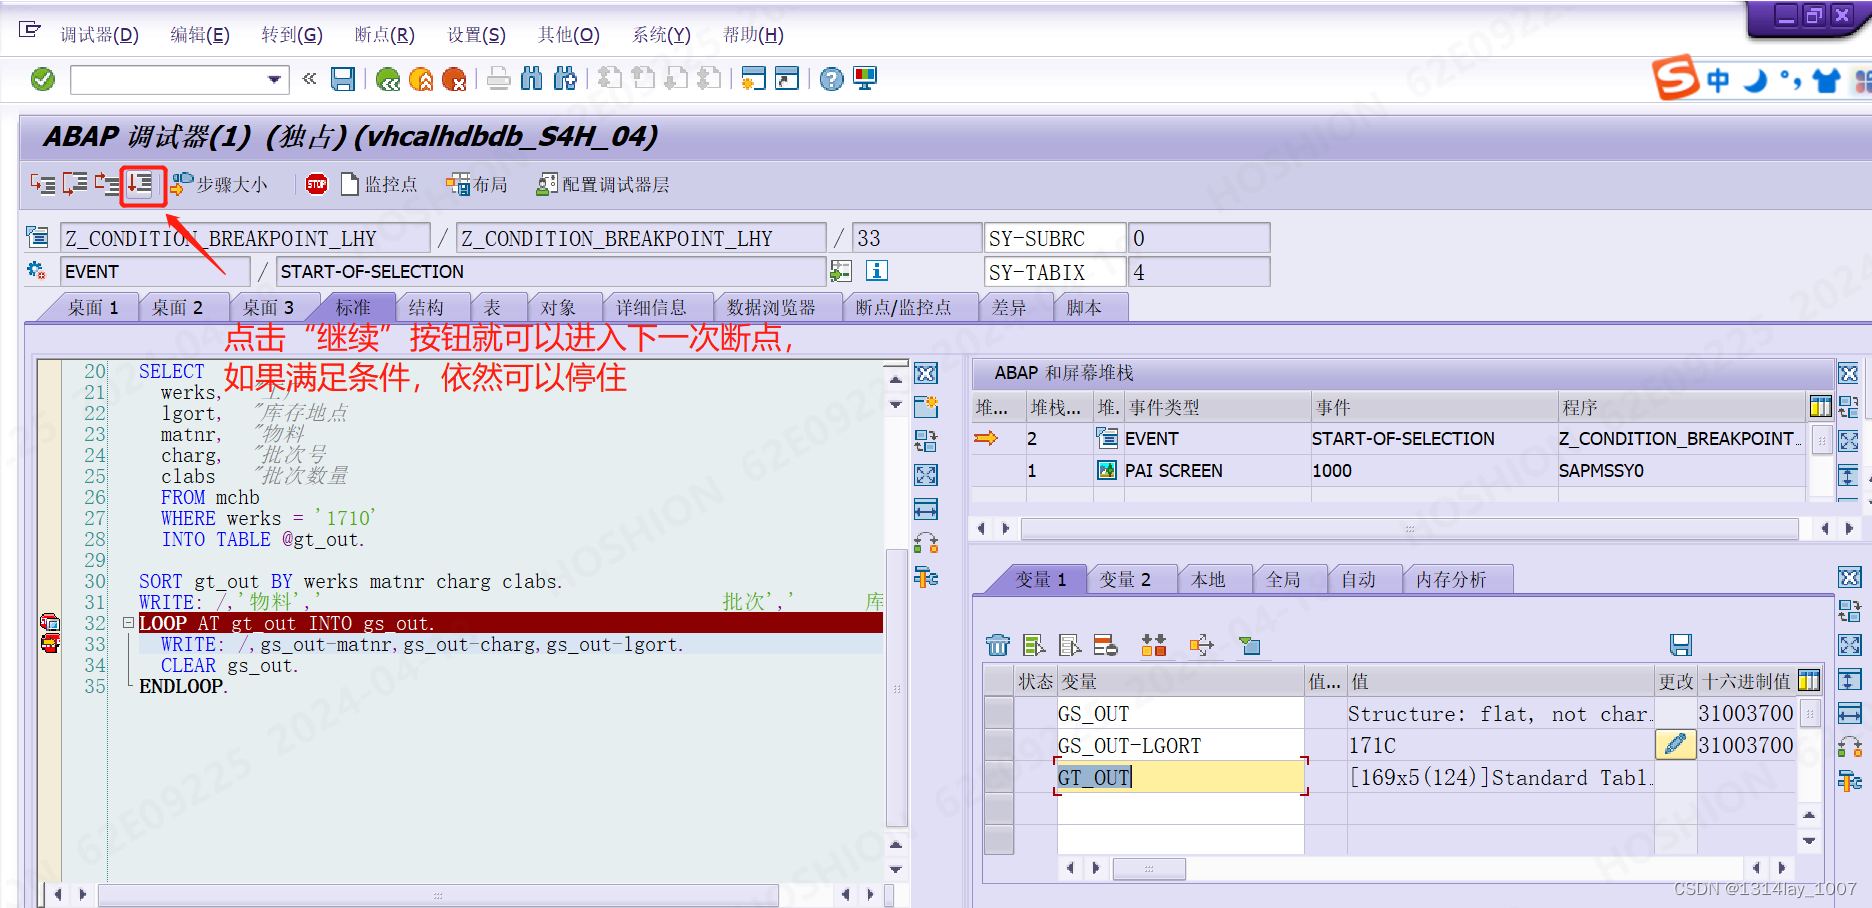Close the source code tool via its side icon
The width and height of the screenshot is (1872, 908).
(x=926, y=374)
